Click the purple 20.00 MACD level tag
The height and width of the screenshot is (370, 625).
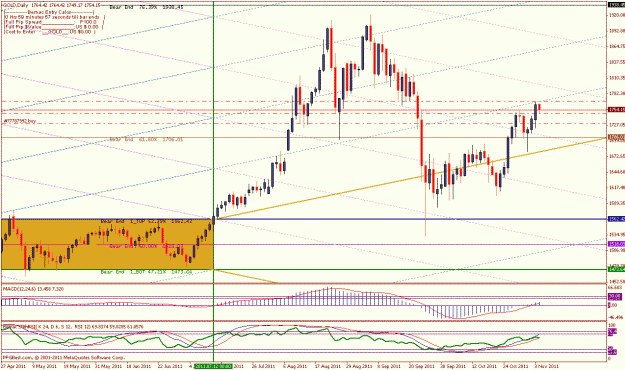click(x=615, y=296)
